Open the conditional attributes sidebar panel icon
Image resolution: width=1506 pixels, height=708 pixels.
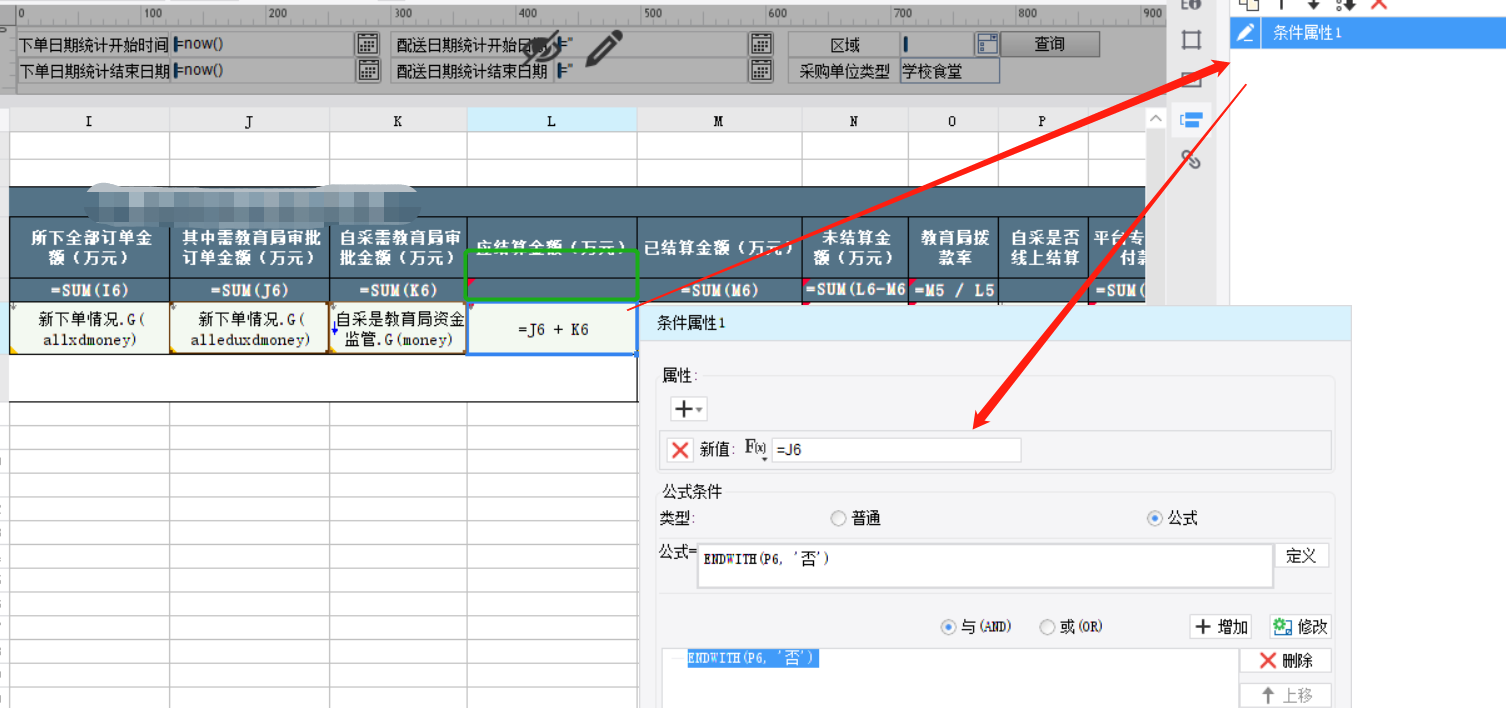(x=1190, y=120)
